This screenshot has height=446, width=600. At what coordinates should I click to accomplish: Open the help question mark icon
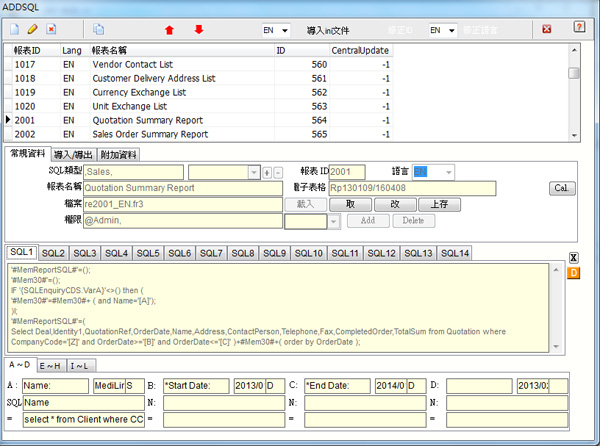point(579,27)
